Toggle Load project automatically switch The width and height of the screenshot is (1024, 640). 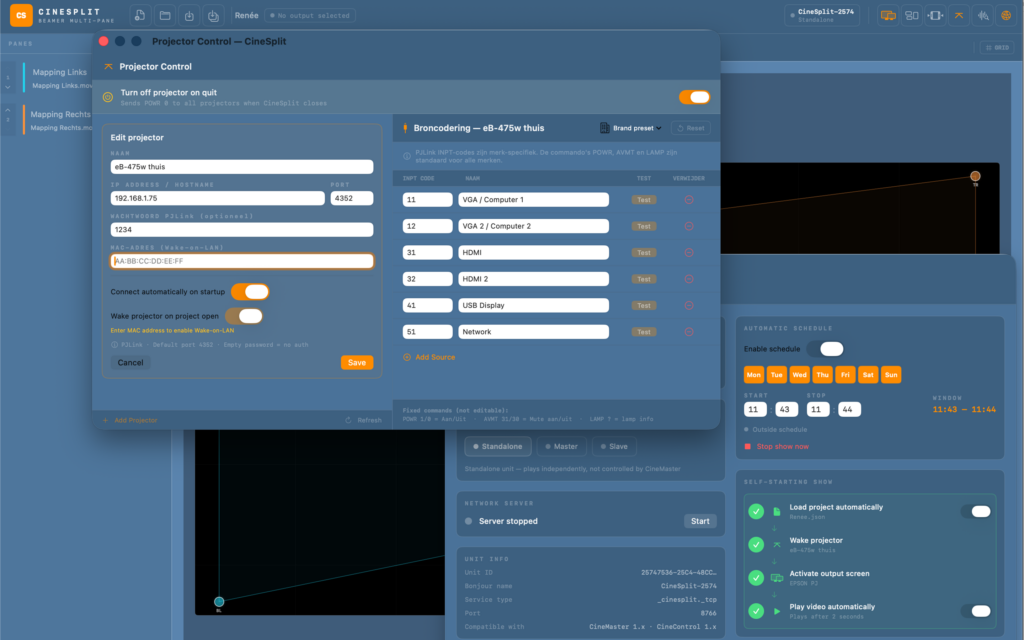tap(976, 511)
